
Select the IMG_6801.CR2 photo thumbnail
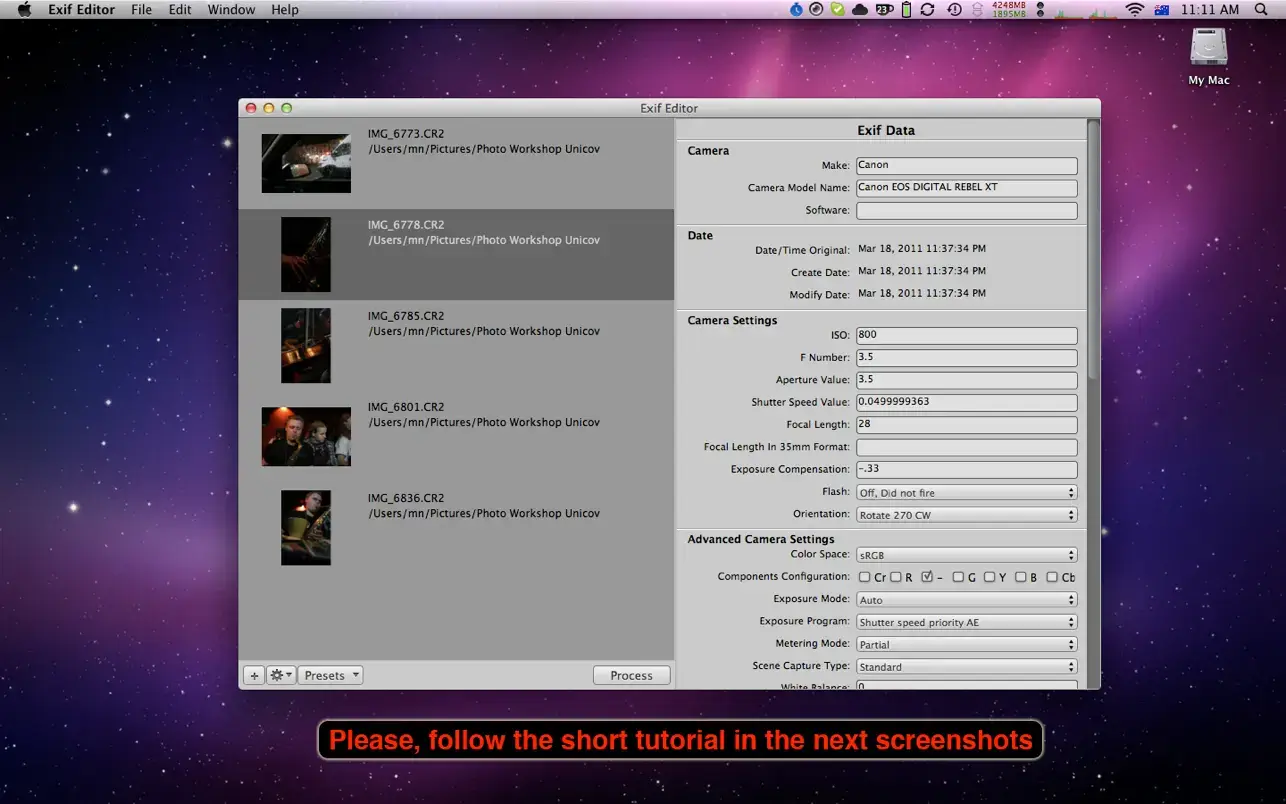click(x=306, y=436)
